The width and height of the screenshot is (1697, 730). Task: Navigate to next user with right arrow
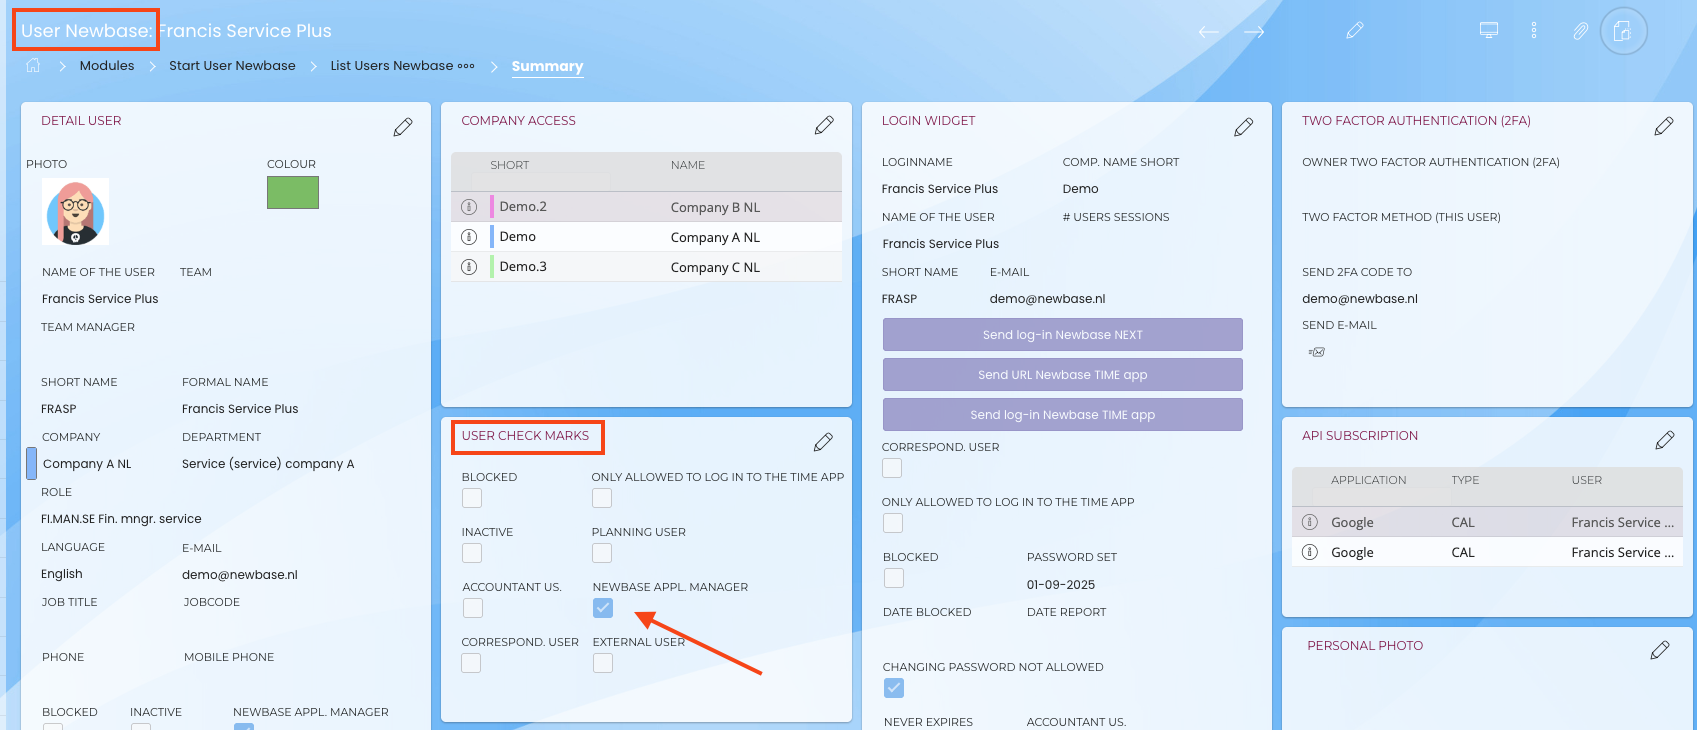click(1254, 32)
